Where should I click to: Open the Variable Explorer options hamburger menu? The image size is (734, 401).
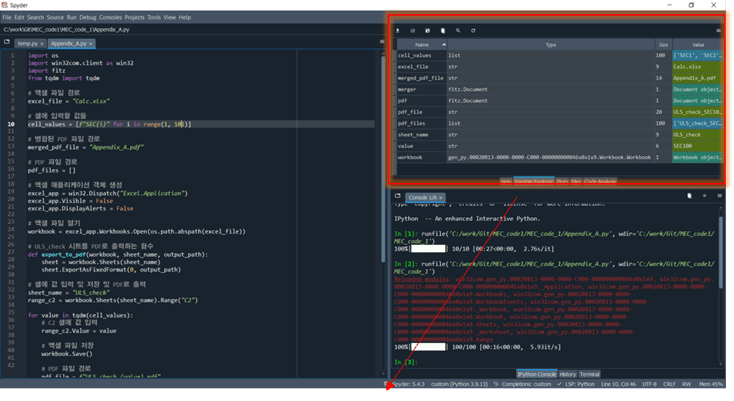click(x=719, y=30)
